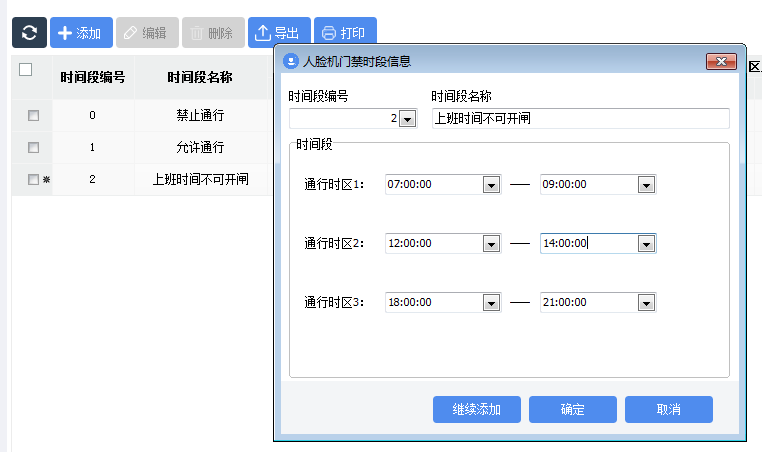Image resolution: width=762 pixels, height=452 pixels.
Task: Select the 上班时间不可开闸 table cell
Action: click(200, 179)
